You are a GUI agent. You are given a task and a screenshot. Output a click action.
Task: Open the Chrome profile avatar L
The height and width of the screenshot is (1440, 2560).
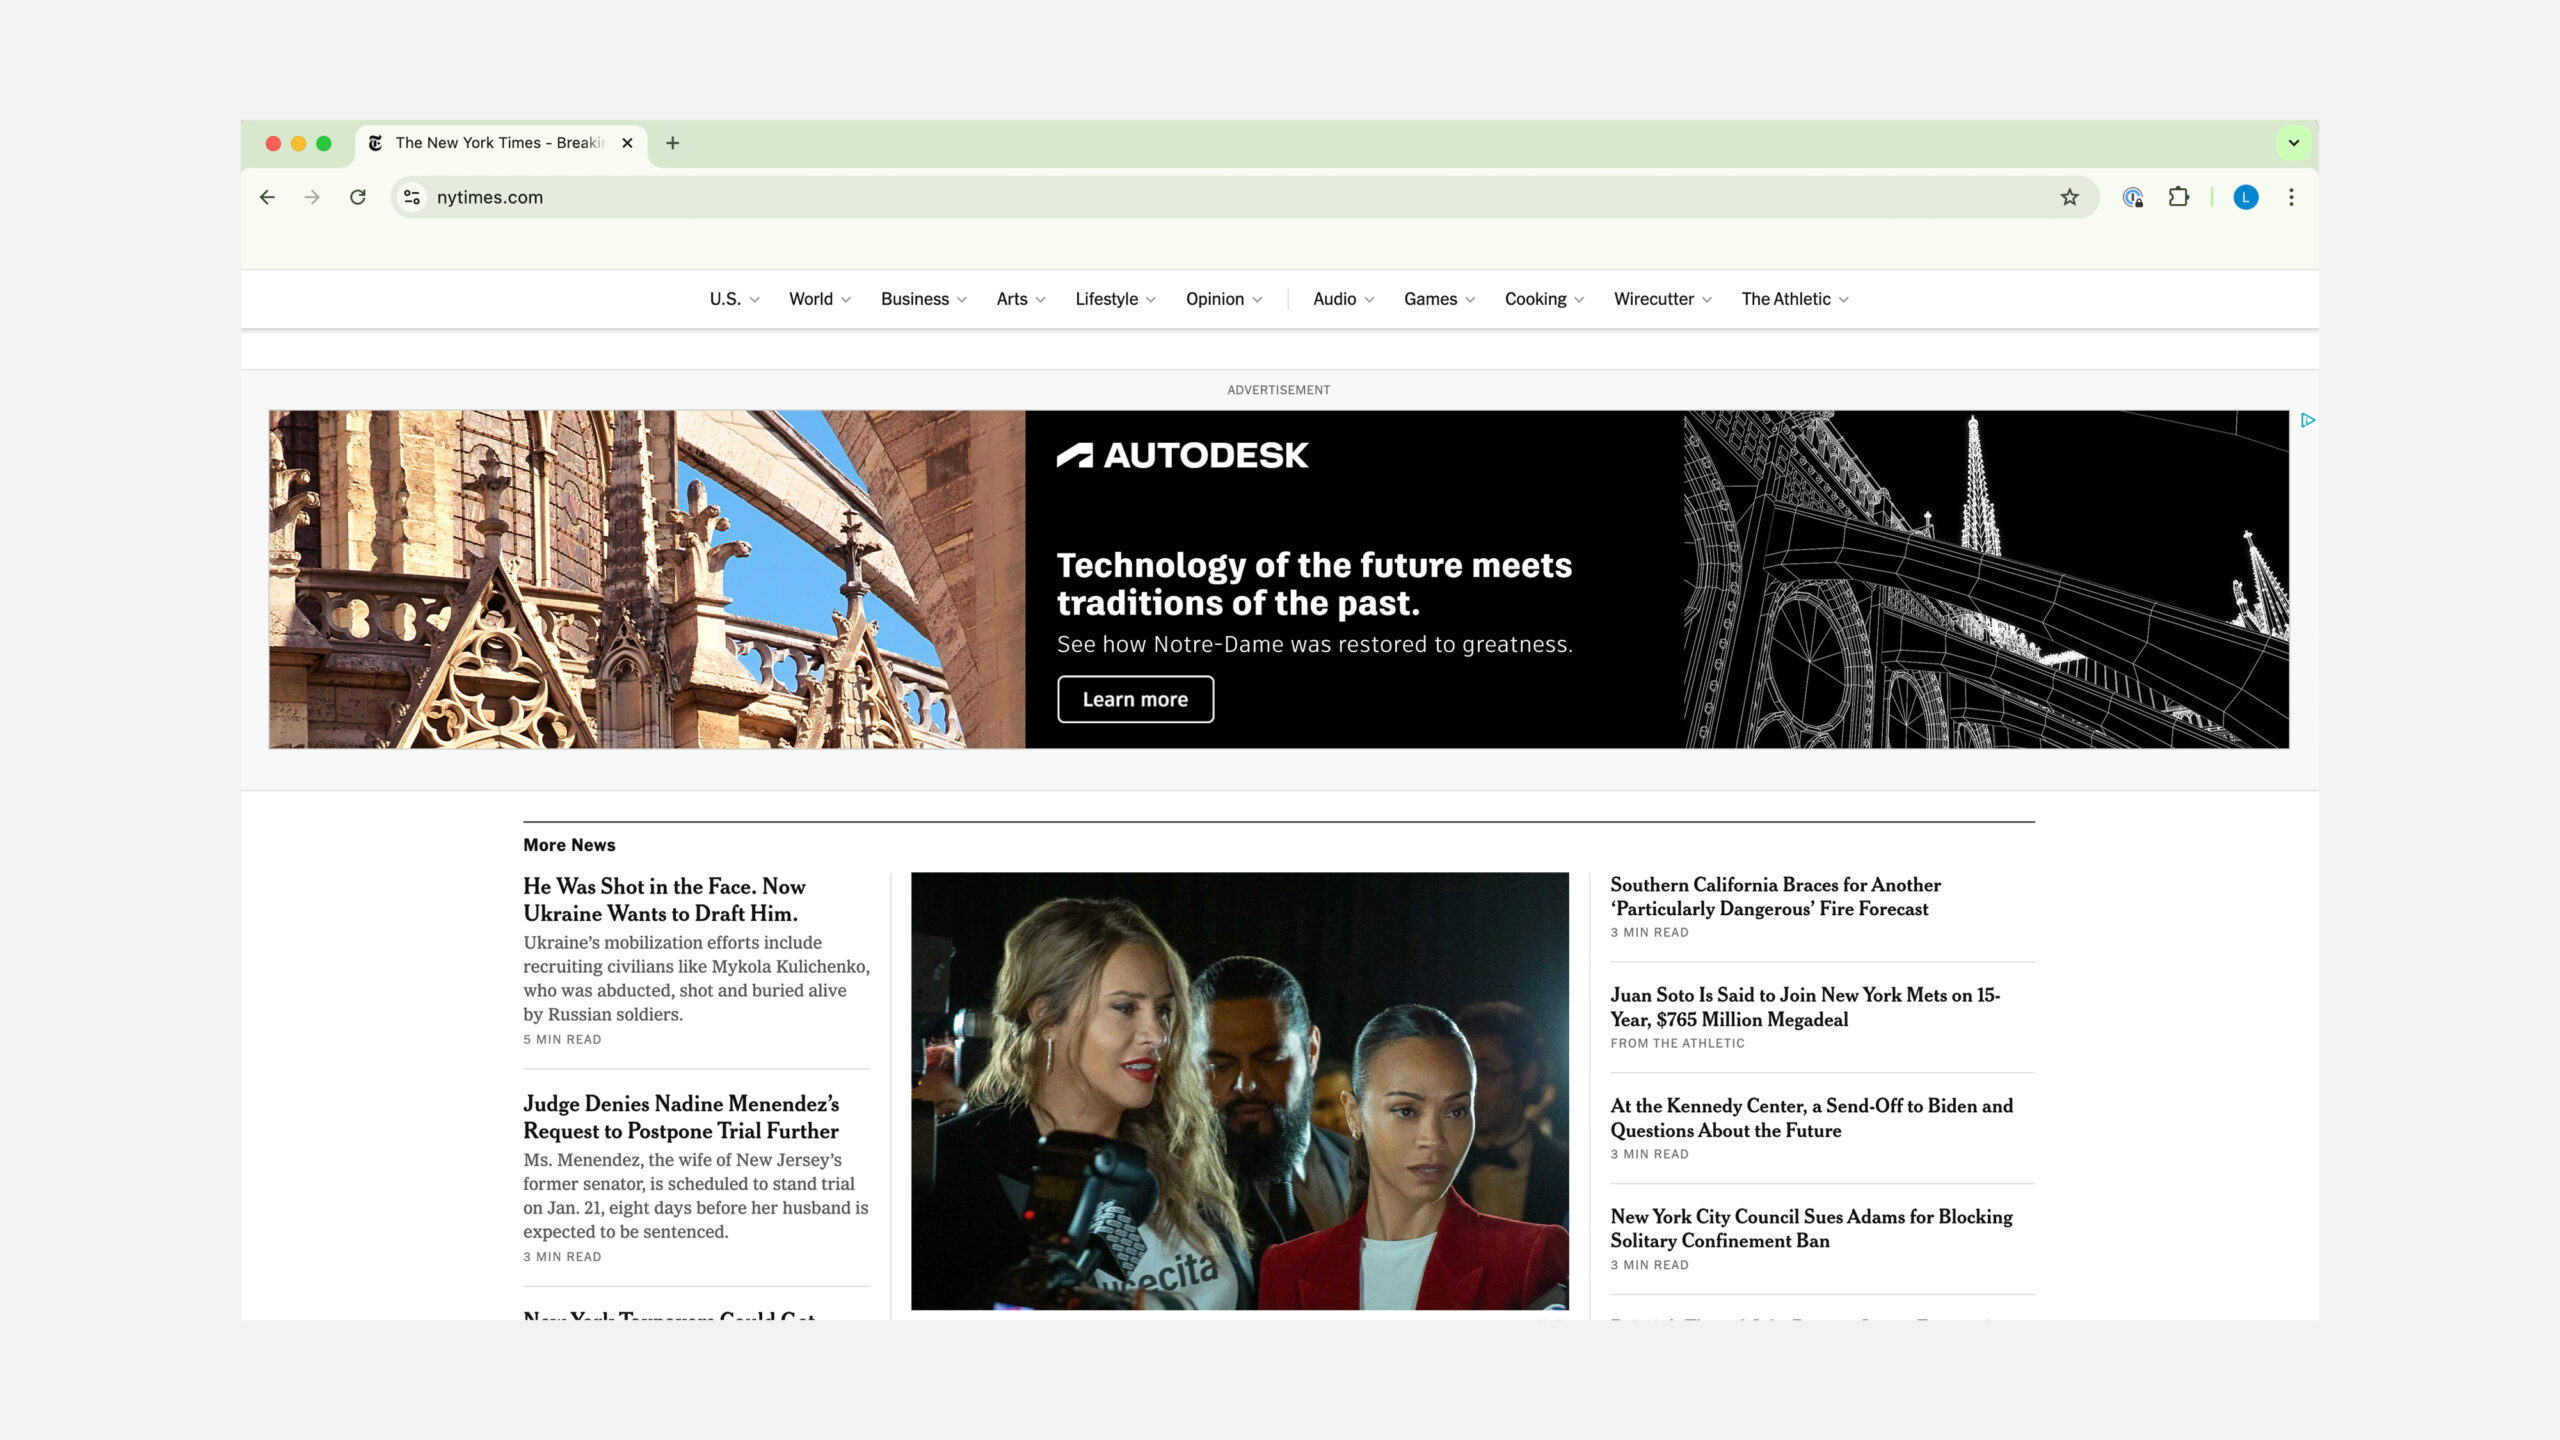tap(2246, 197)
